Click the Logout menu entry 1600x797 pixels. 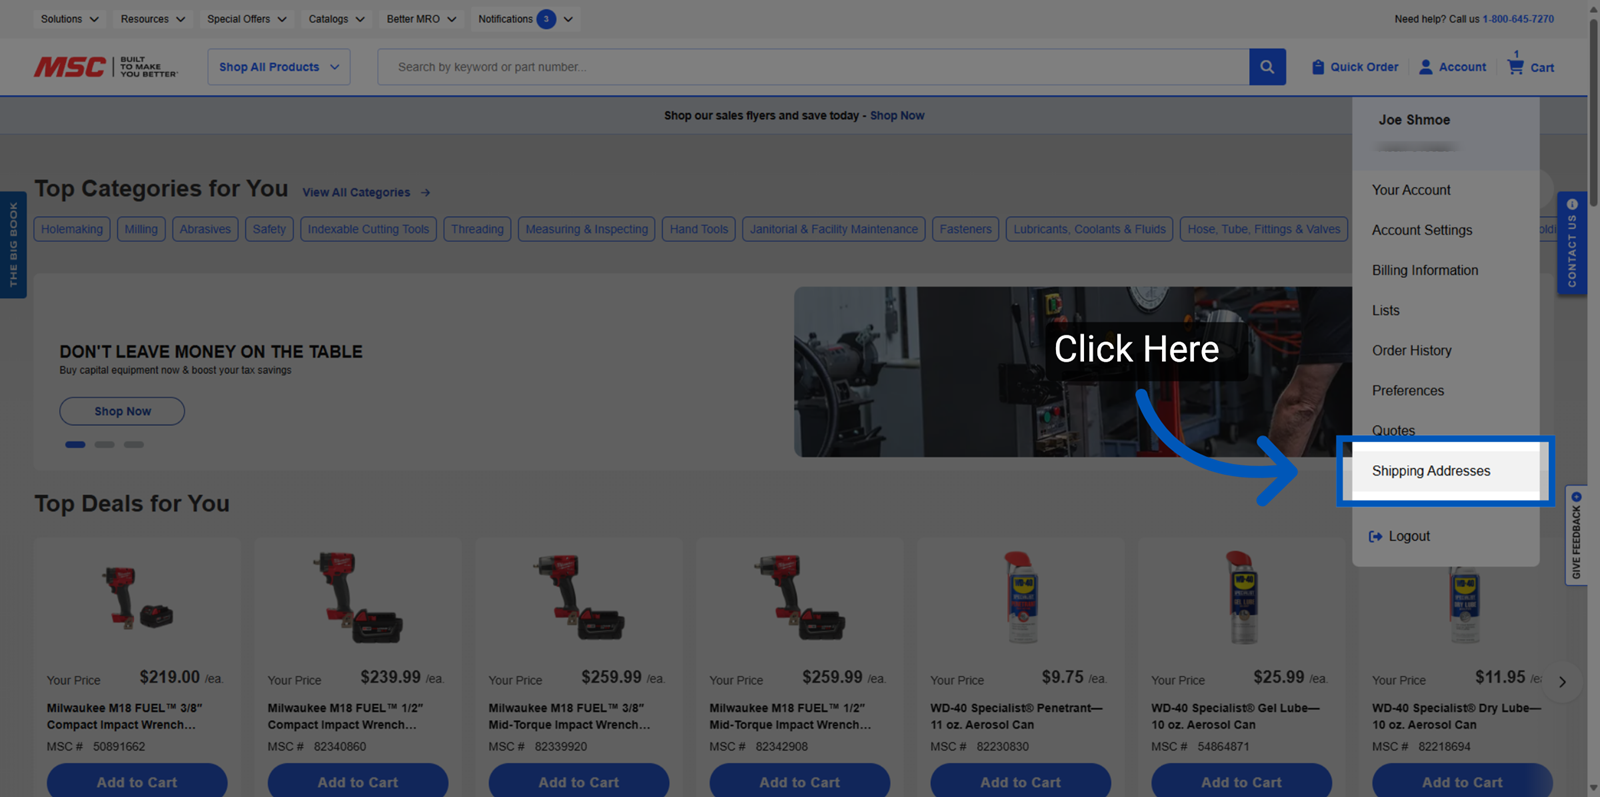click(1399, 536)
